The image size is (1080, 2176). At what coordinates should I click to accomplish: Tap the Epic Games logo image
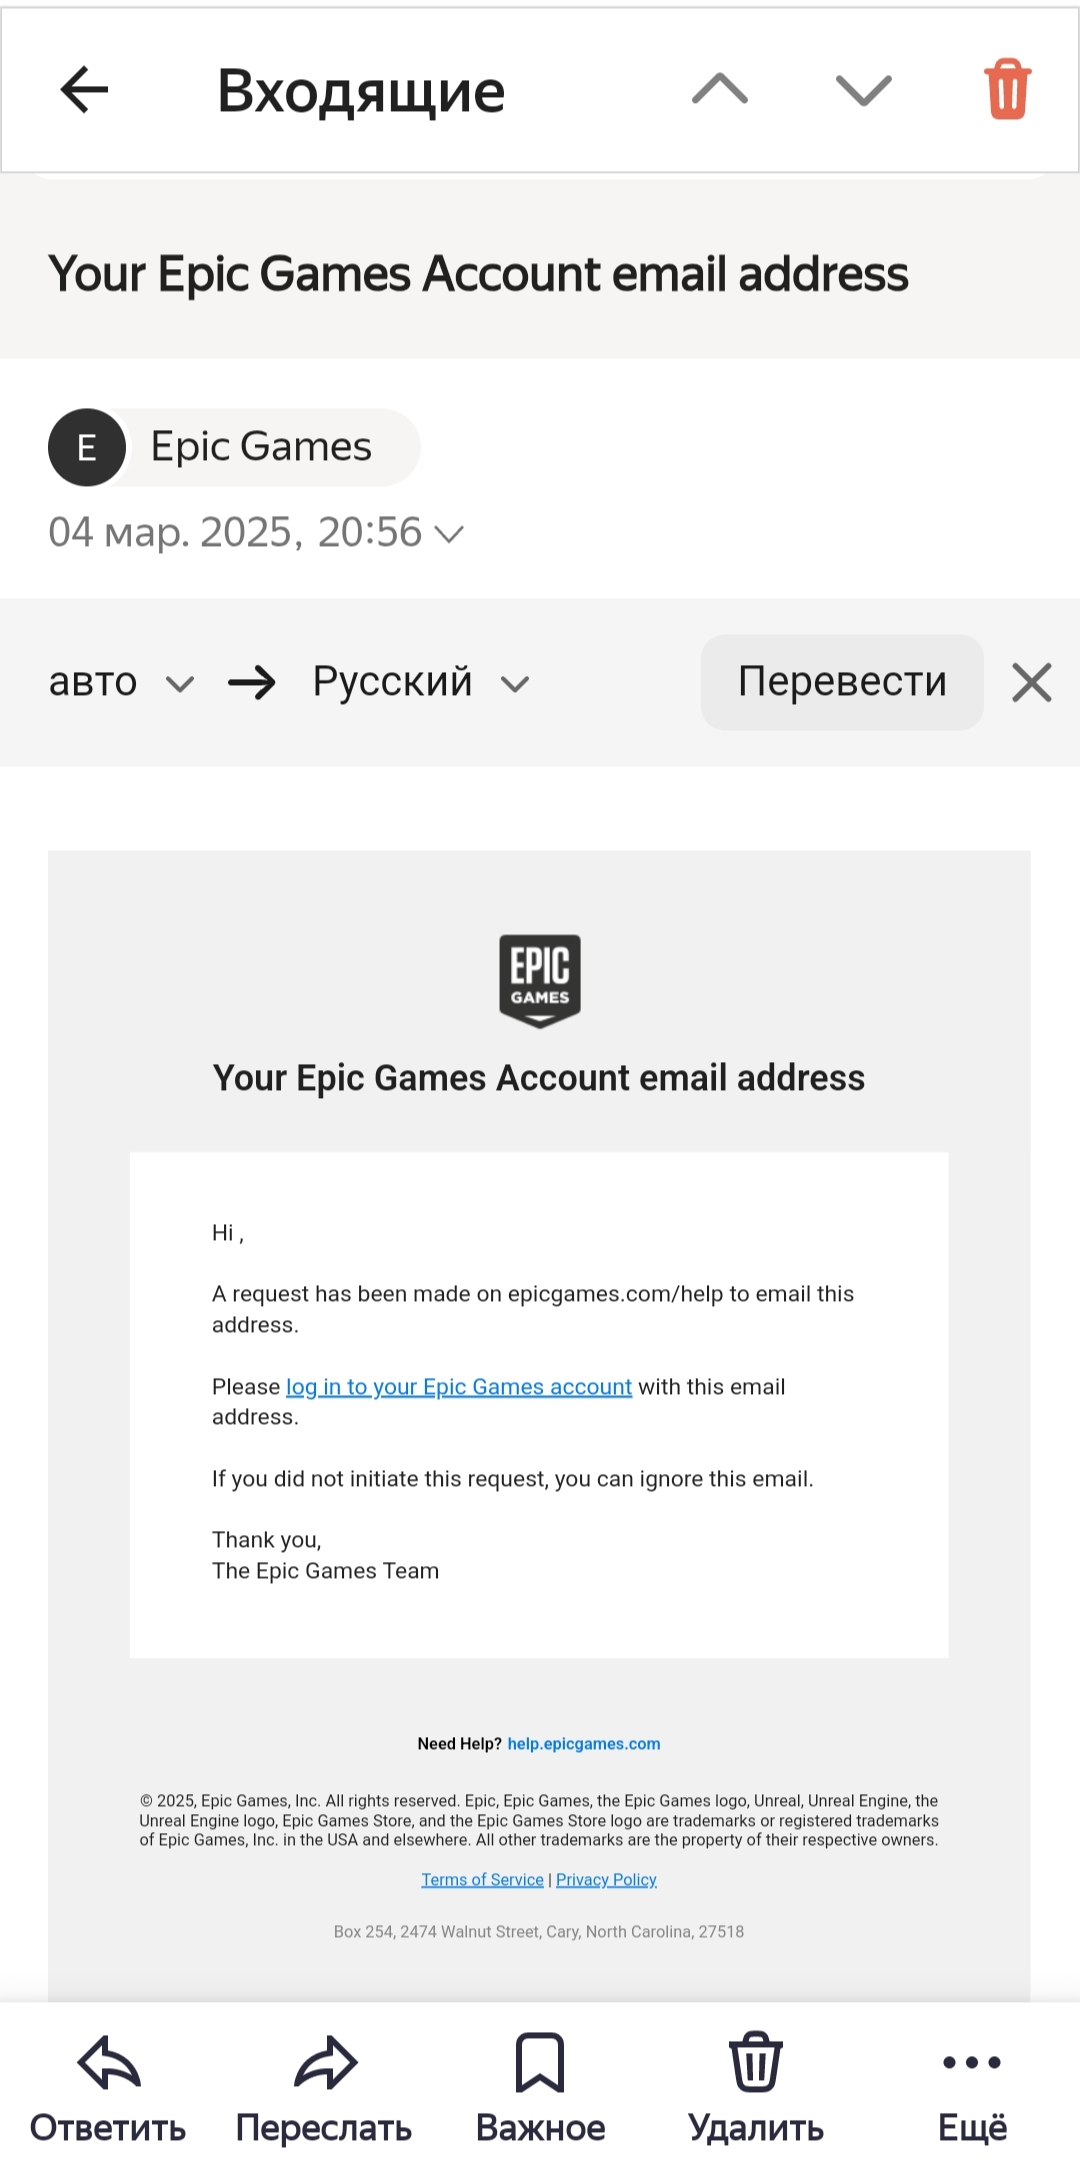point(540,980)
